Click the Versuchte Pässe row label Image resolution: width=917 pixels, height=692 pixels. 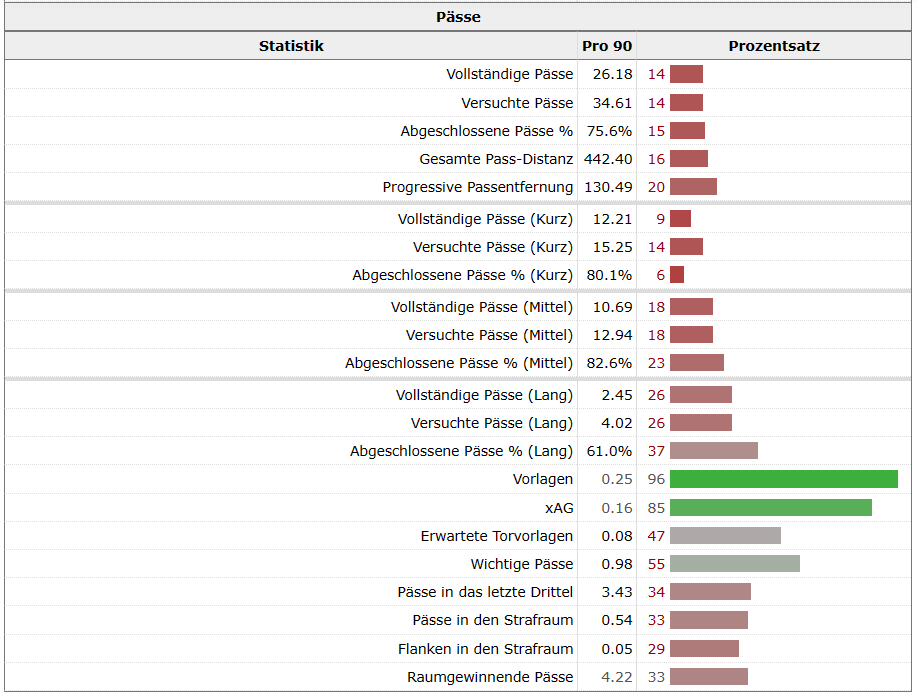(517, 103)
